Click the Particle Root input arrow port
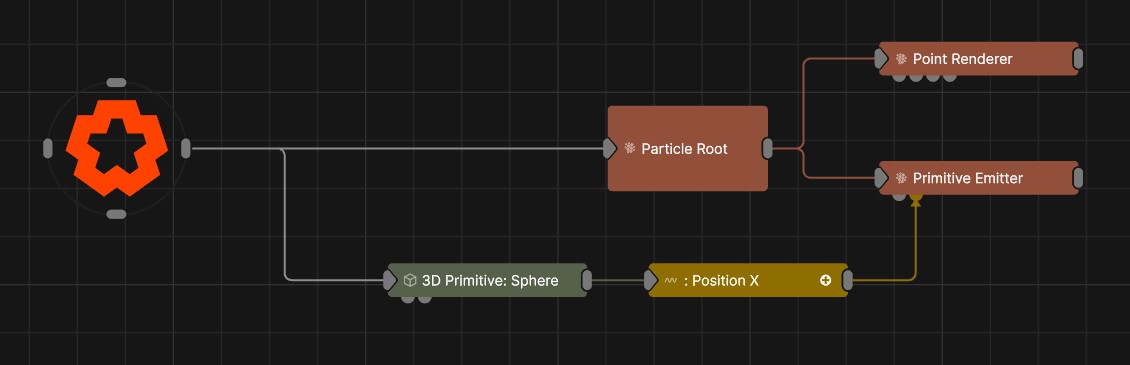1130x365 pixels. 610,149
